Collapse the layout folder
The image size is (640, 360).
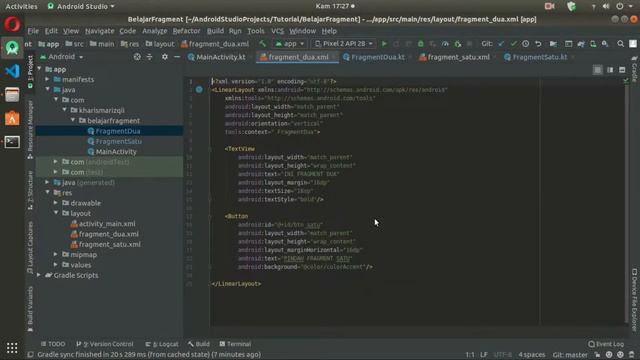[56, 213]
